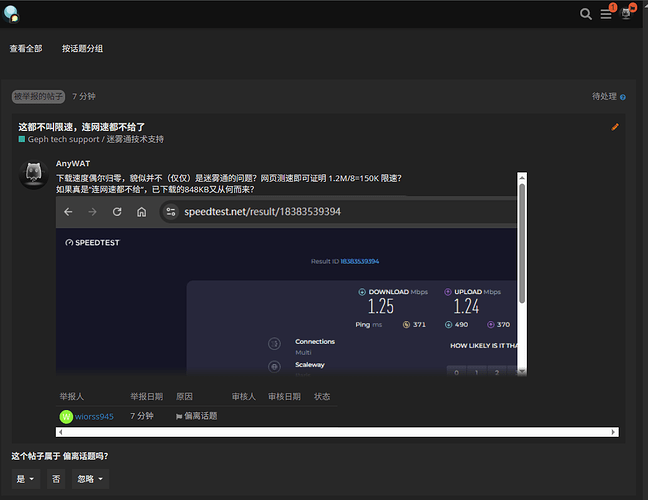
Task: Open the hamburger menu with notification badge
Action: pyautogui.click(x=606, y=14)
